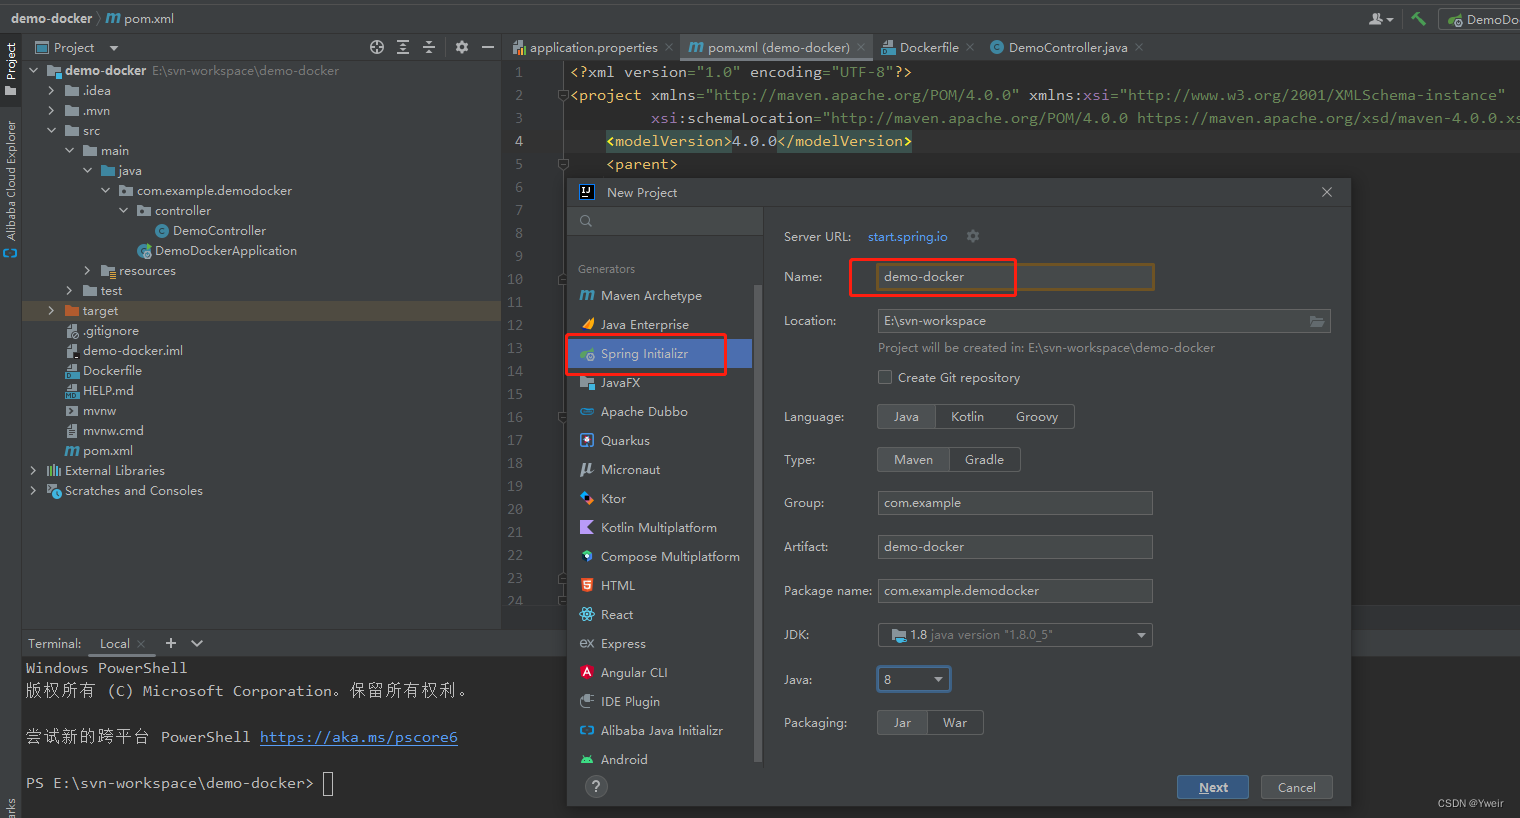Screen dimensions: 1520x818
Task: Click the Next button
Action: [x=1213, y=787]
